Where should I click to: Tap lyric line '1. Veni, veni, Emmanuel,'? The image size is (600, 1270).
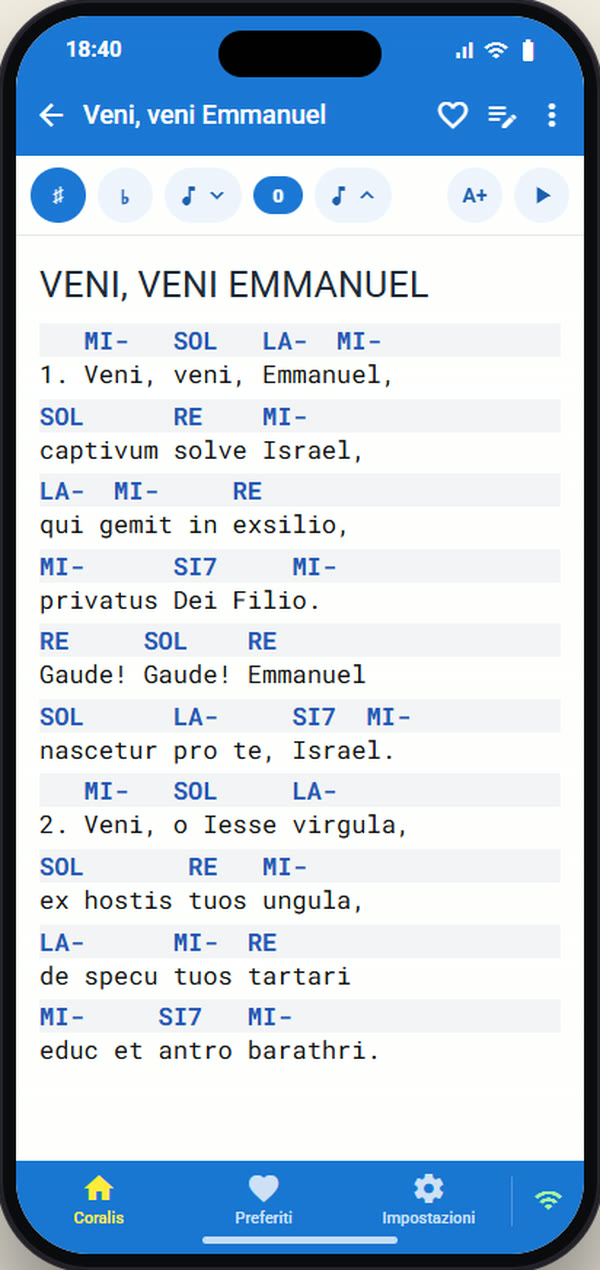pos(217,375)
